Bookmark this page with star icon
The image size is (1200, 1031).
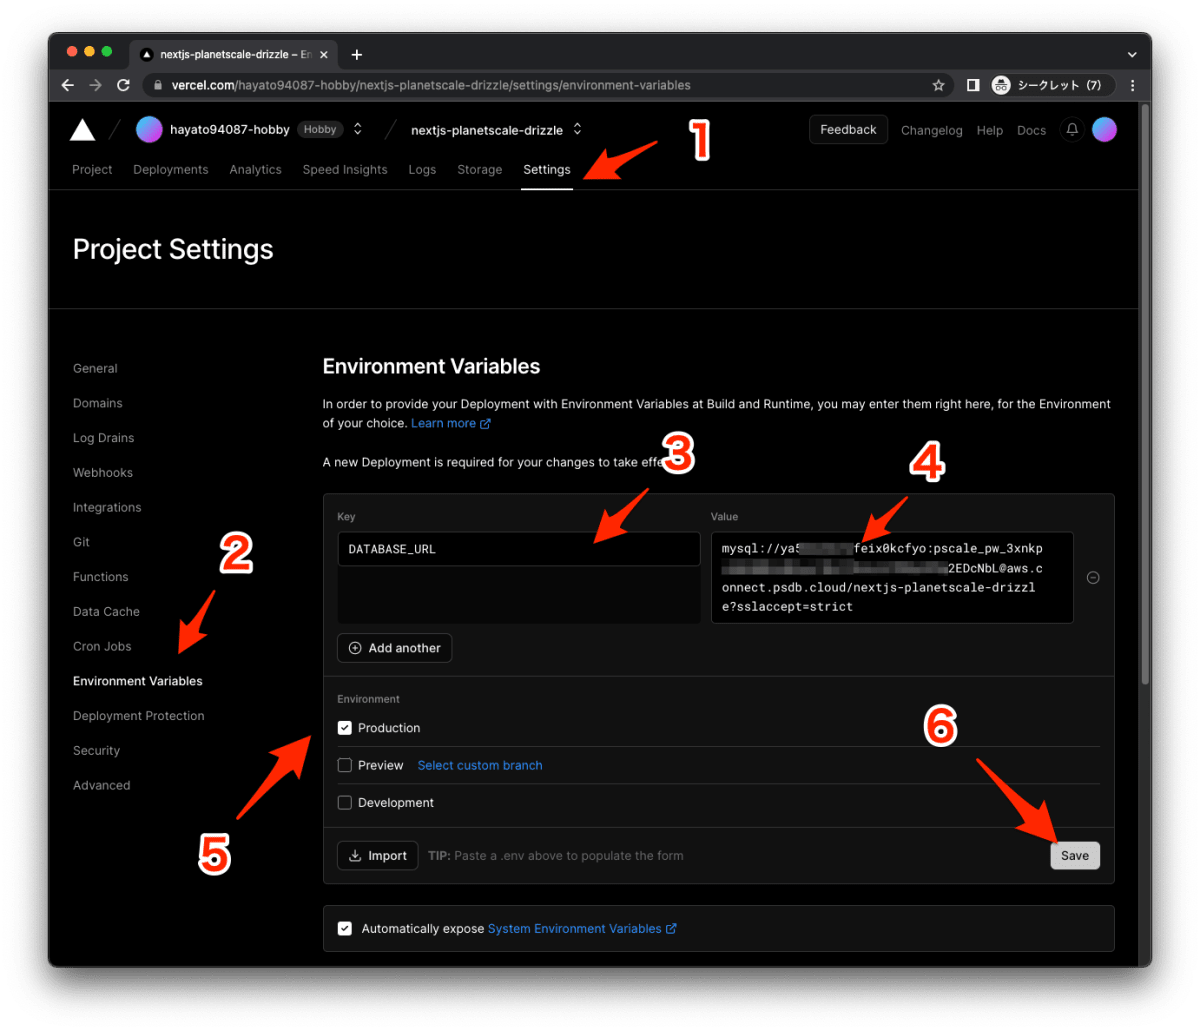click(x=938, y=85)
